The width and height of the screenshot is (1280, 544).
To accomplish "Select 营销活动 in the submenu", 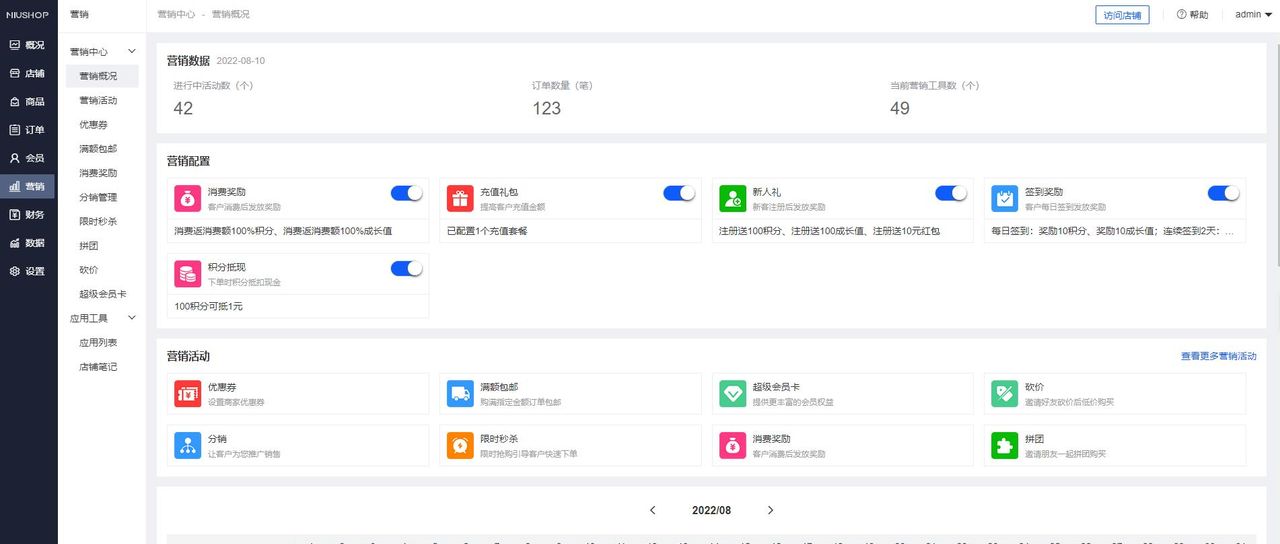I will 98,100.
